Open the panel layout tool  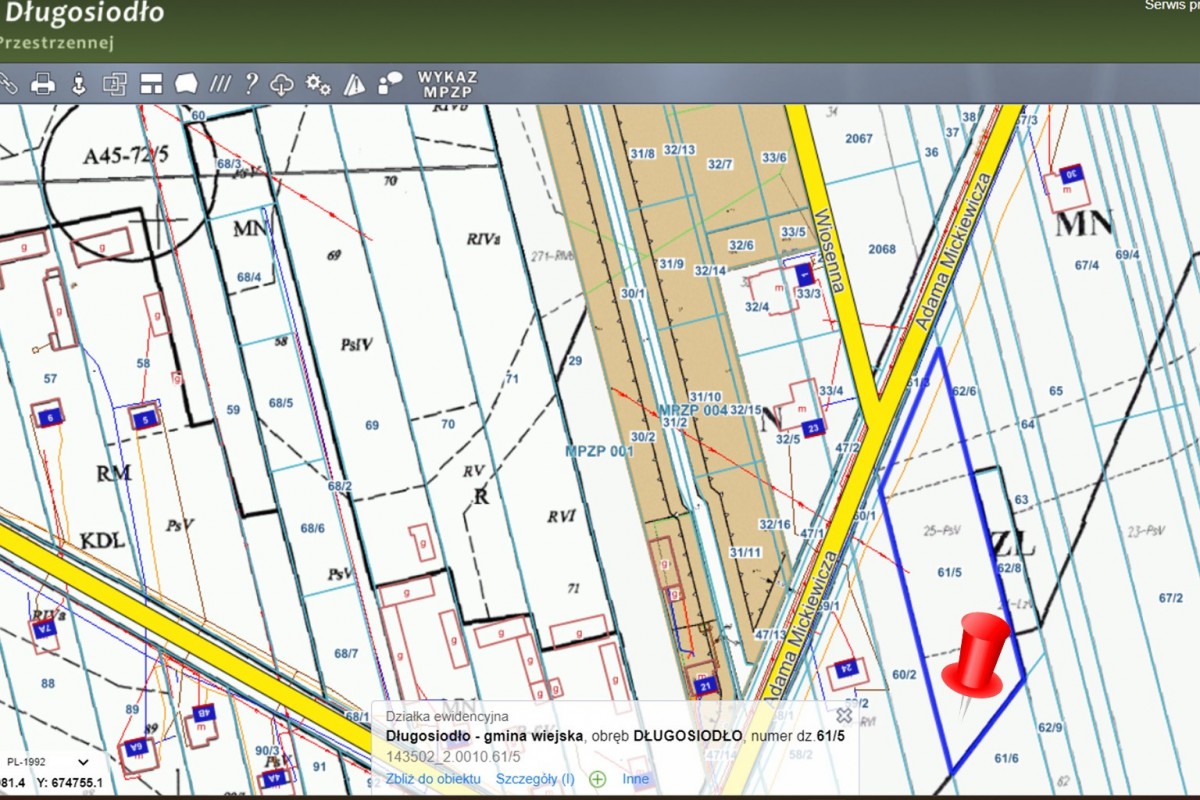click(151, 84)
